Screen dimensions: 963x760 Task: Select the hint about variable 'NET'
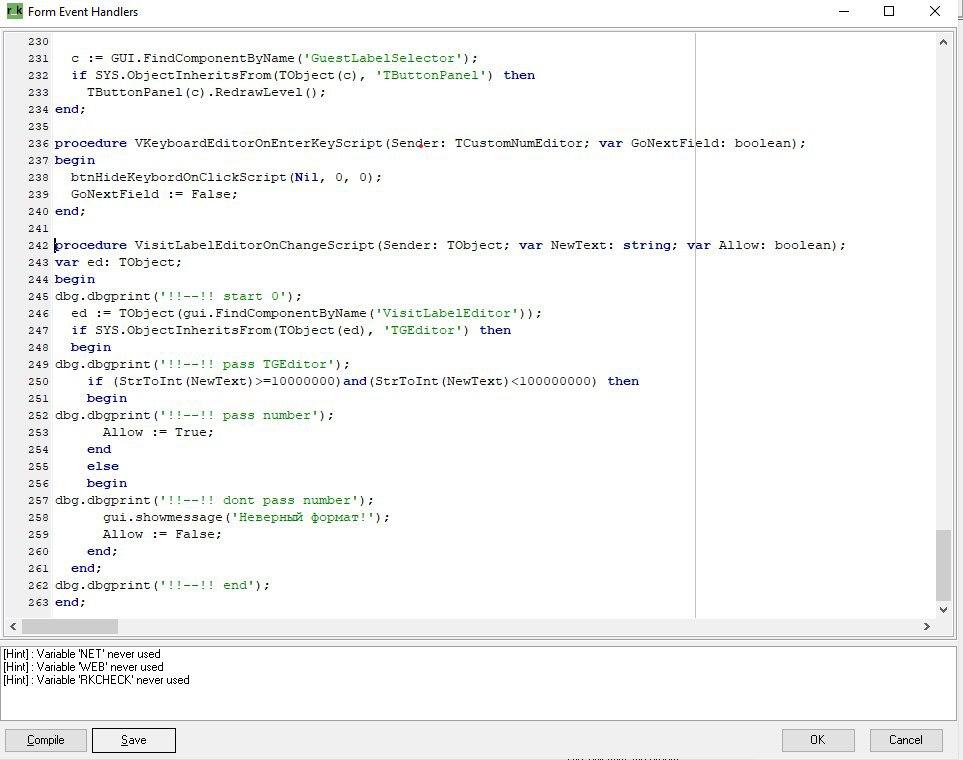point(82,654)
